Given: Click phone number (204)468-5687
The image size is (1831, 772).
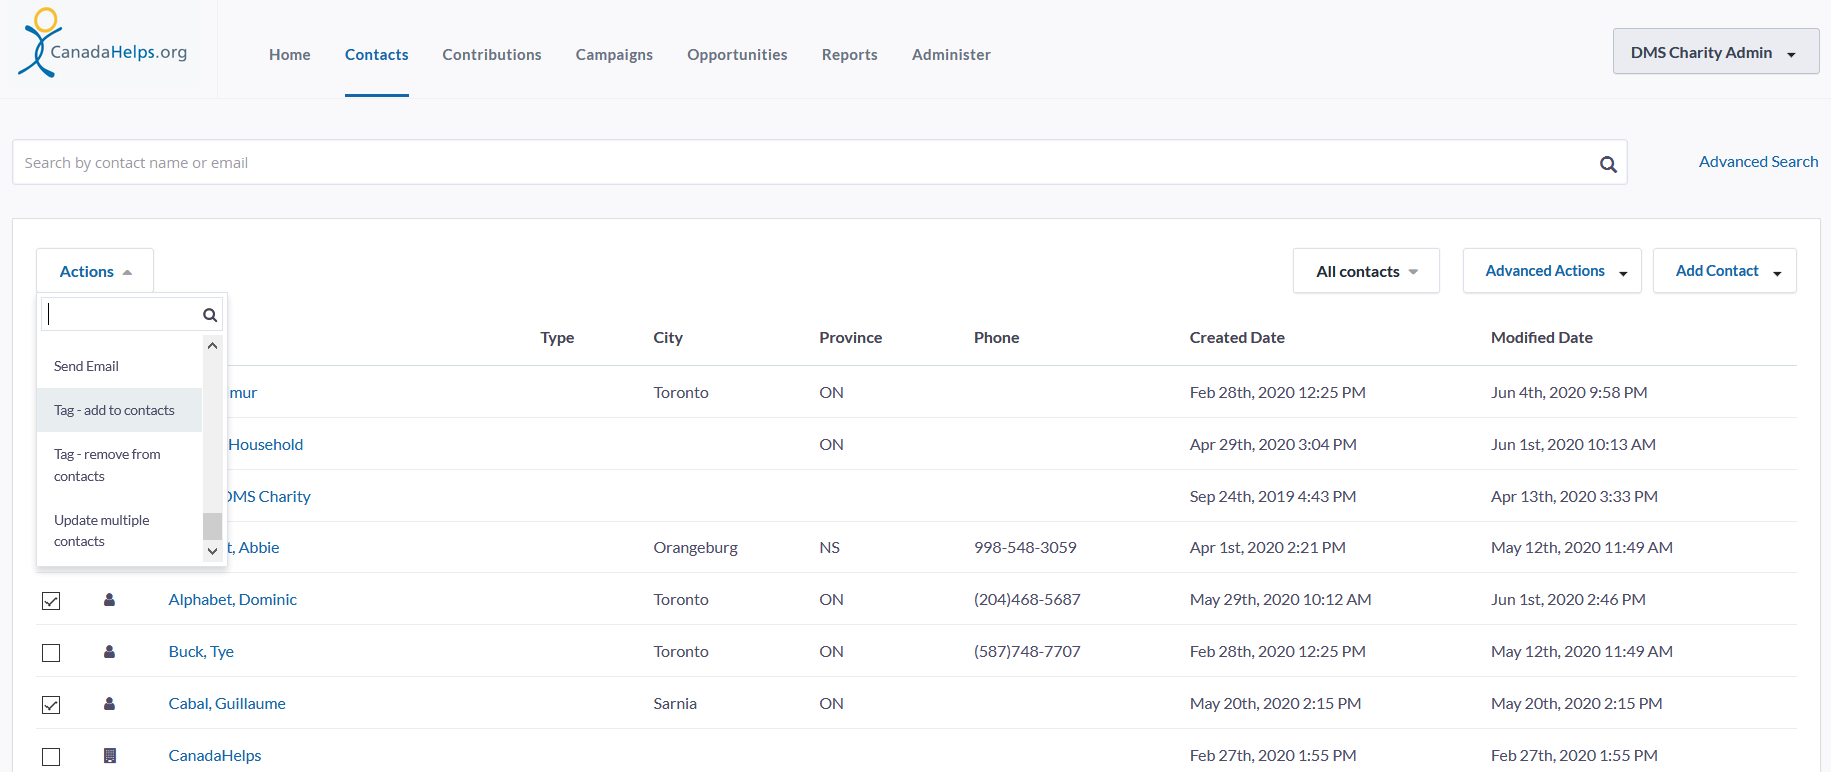Looking at the screenshot, I should click(1027, 600).
